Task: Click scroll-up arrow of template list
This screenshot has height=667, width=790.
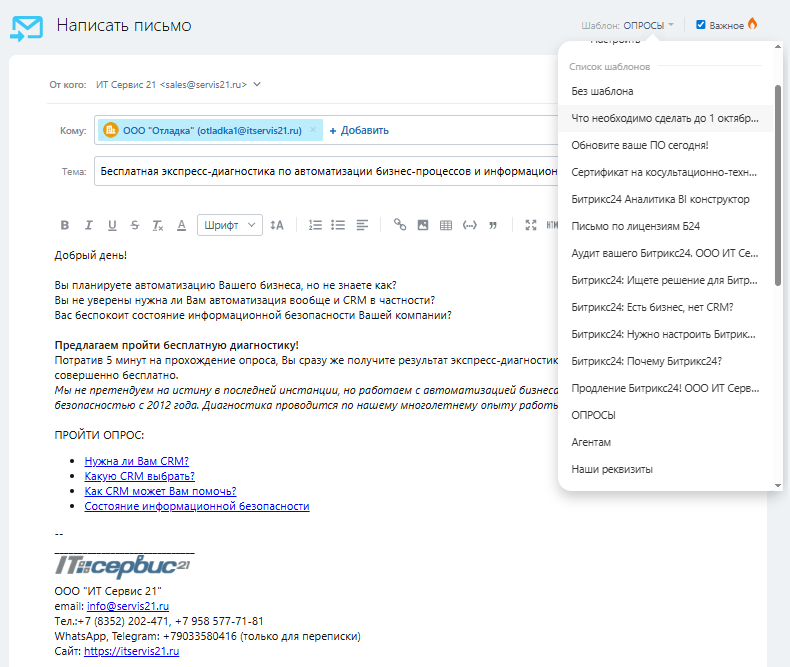Action: click(x=778, y=47)
